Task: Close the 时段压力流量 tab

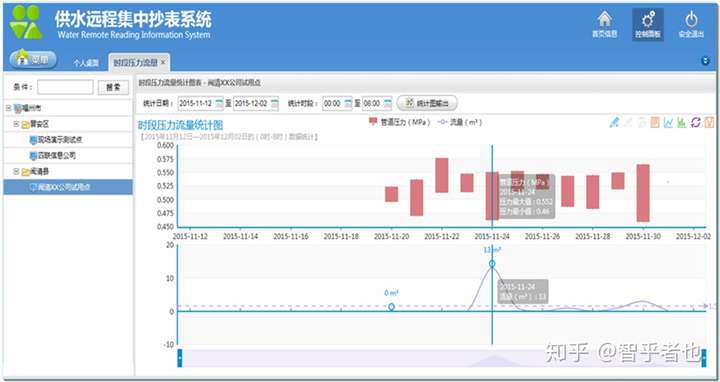Action: coord(163,62)
